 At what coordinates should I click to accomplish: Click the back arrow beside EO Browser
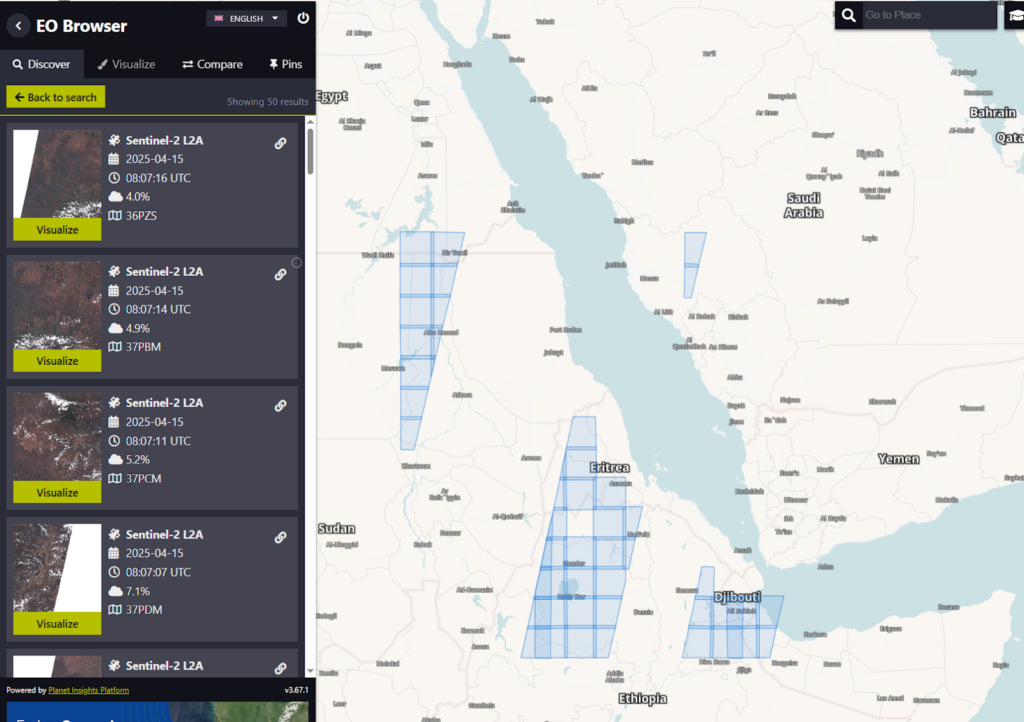click(18, 26)
